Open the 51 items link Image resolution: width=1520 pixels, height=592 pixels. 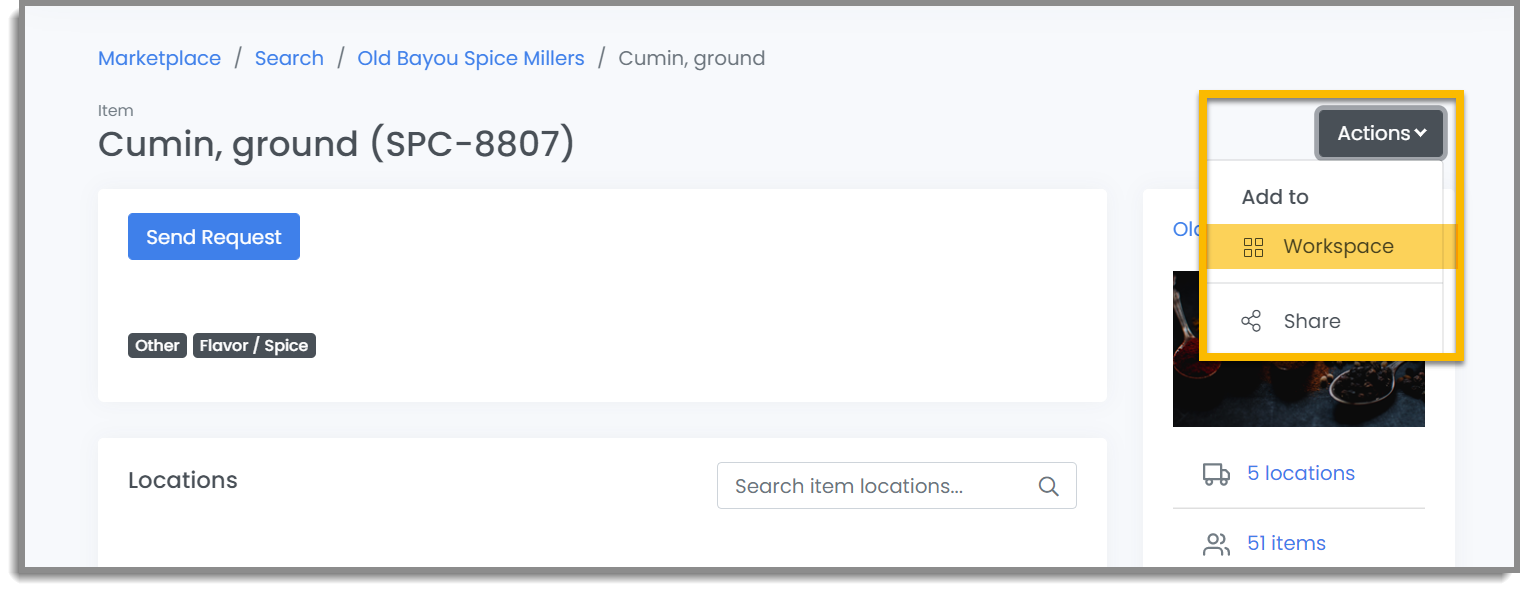1286,543
